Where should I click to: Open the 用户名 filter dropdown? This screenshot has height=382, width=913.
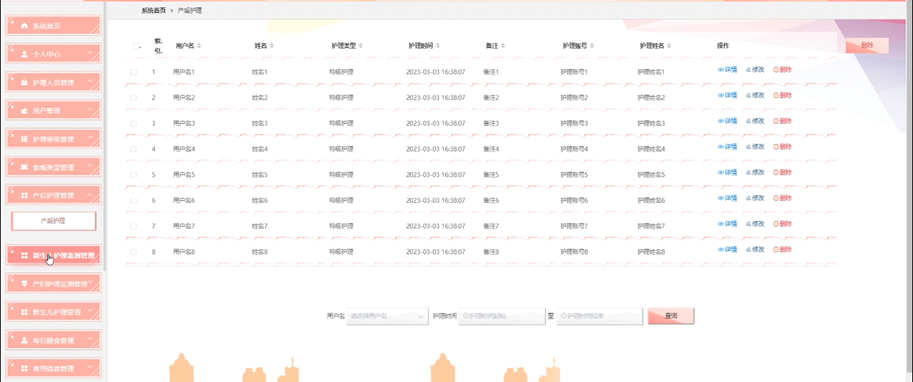tap(388, 316)
